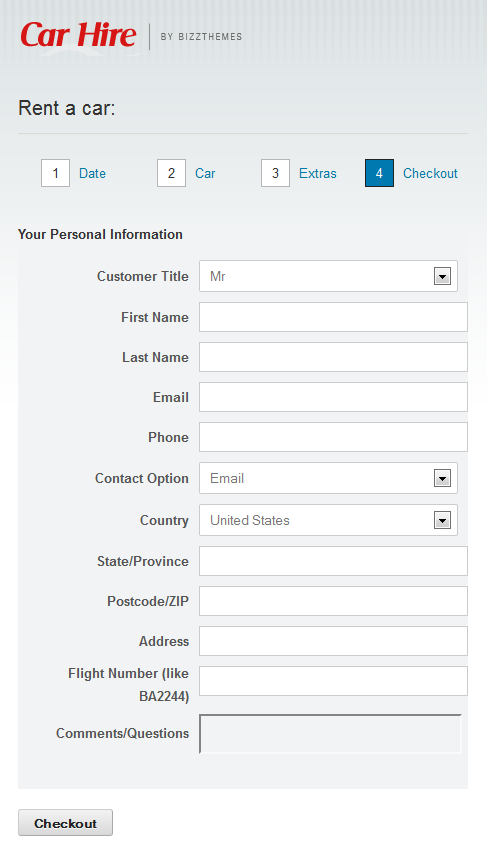Image resolution: width=487 pixels, height=849 pixels.
Task: Select step number 1 box
Action: click(x=55, y=173)
